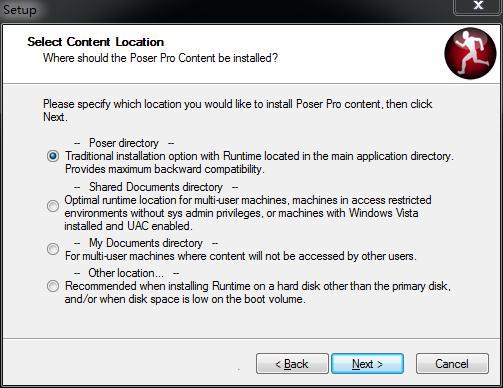
Task: Click the Select Content Location heading
Action: pos(96,42)
